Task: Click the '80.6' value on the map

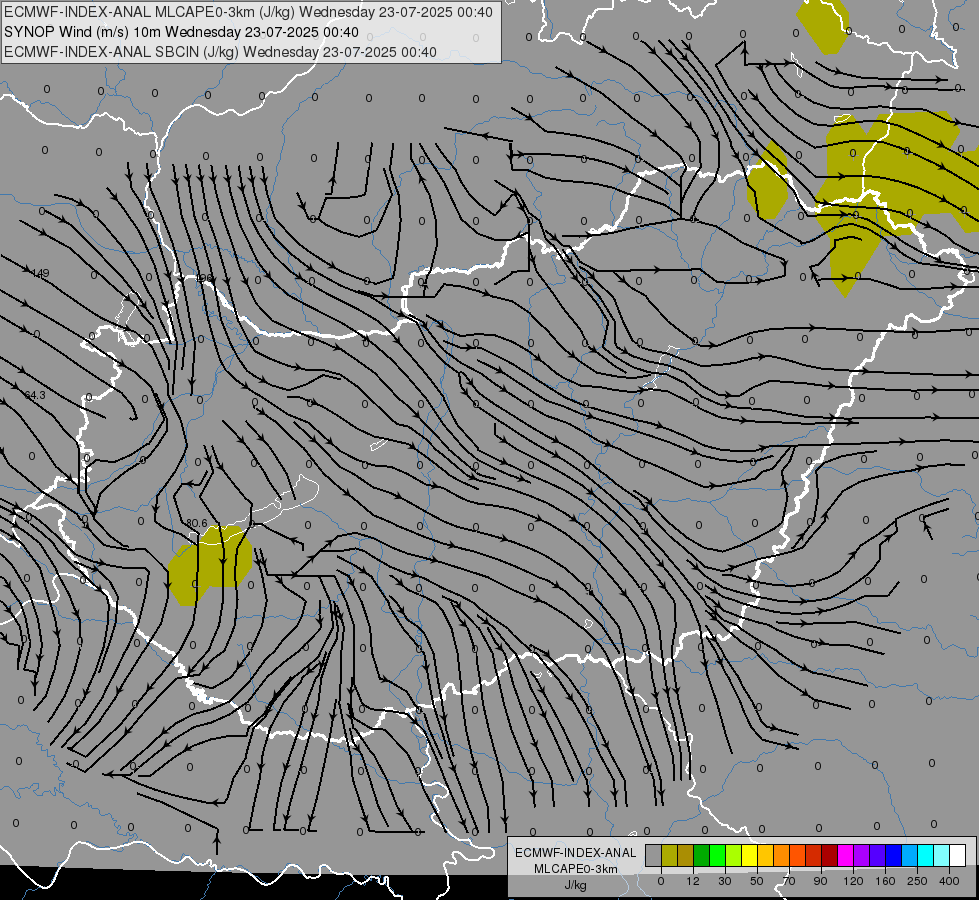Action: (x=197, y=523)
